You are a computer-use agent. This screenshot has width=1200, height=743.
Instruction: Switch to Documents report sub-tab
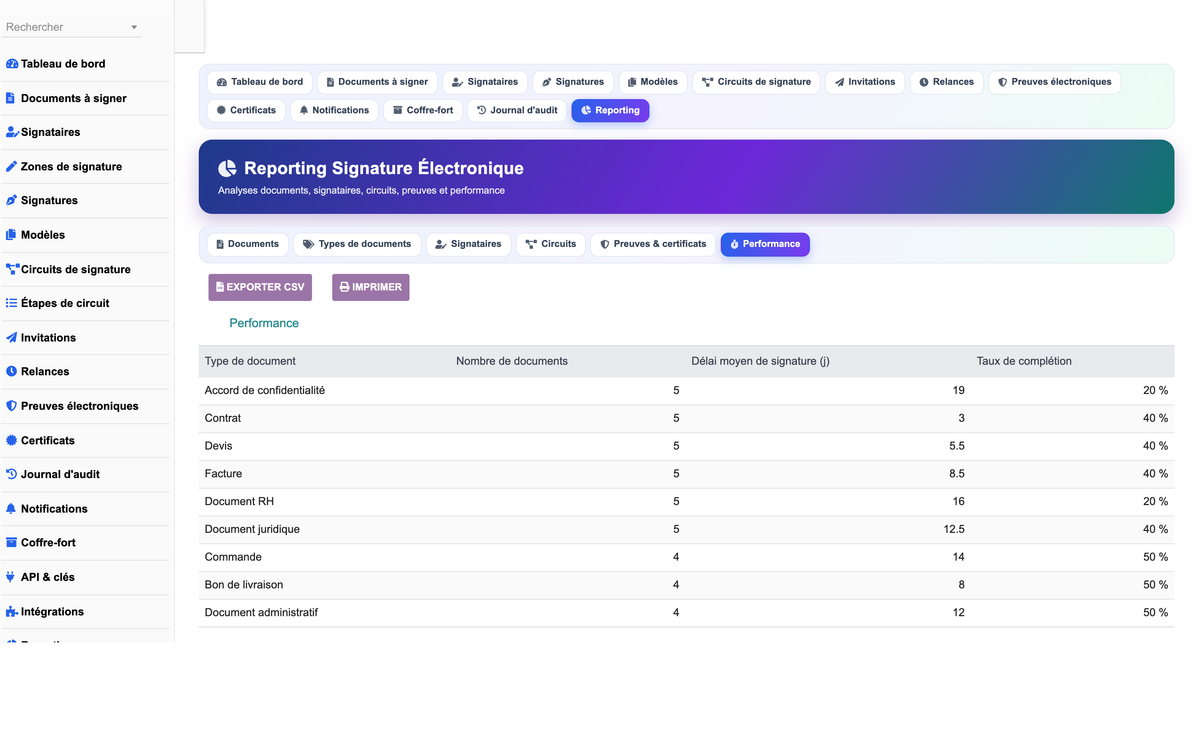pyautogui.click(x=247, y=244)
